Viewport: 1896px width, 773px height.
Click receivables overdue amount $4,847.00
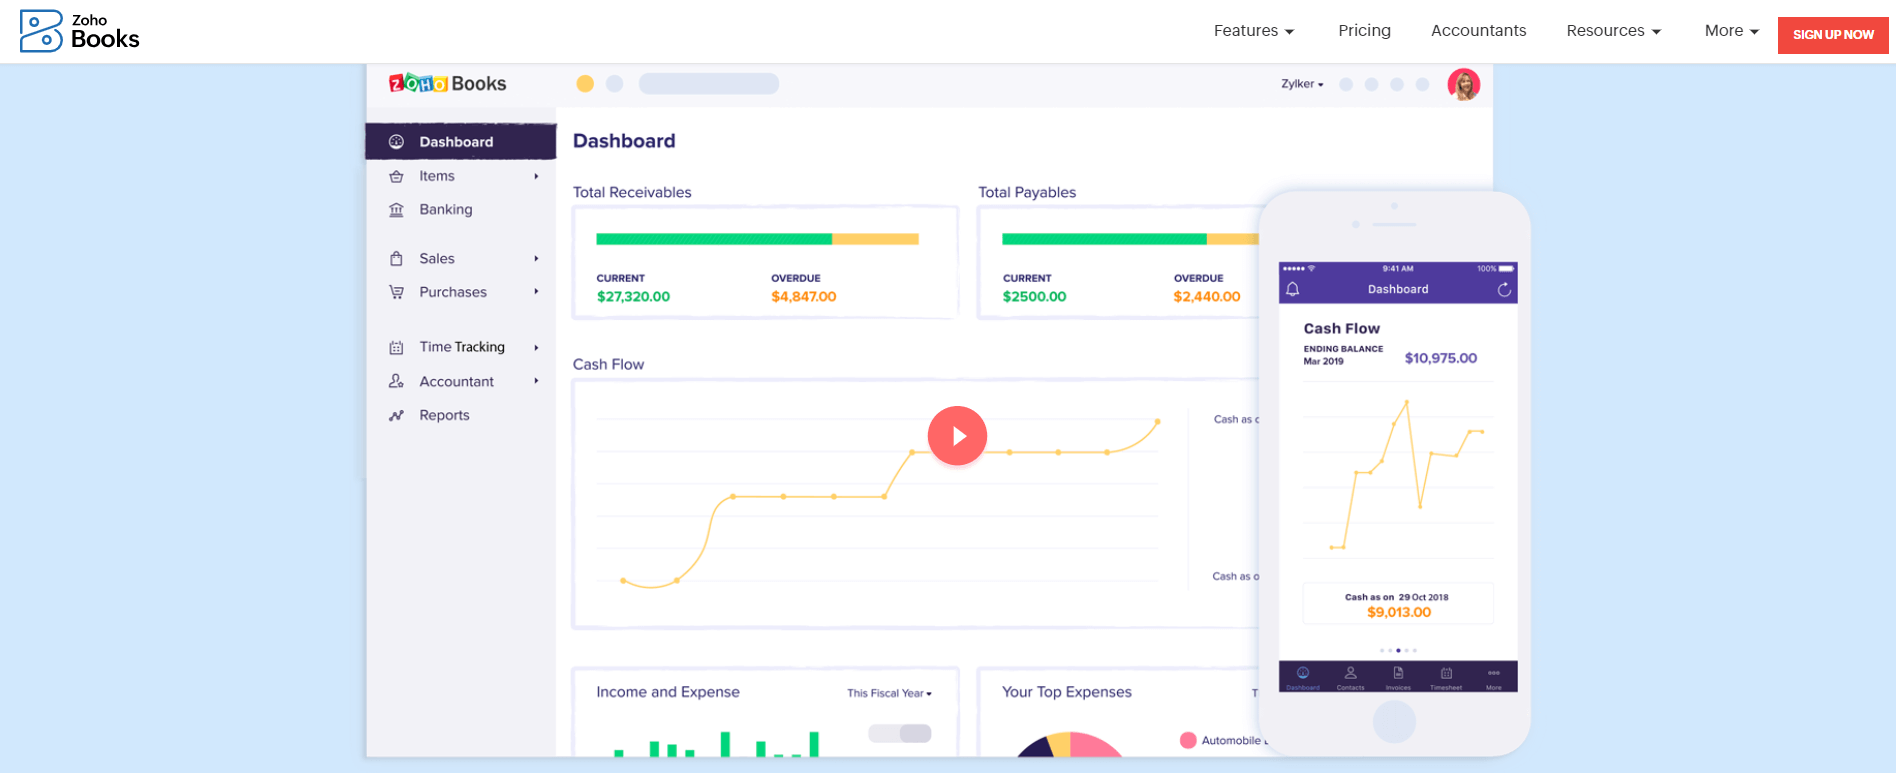803,297
